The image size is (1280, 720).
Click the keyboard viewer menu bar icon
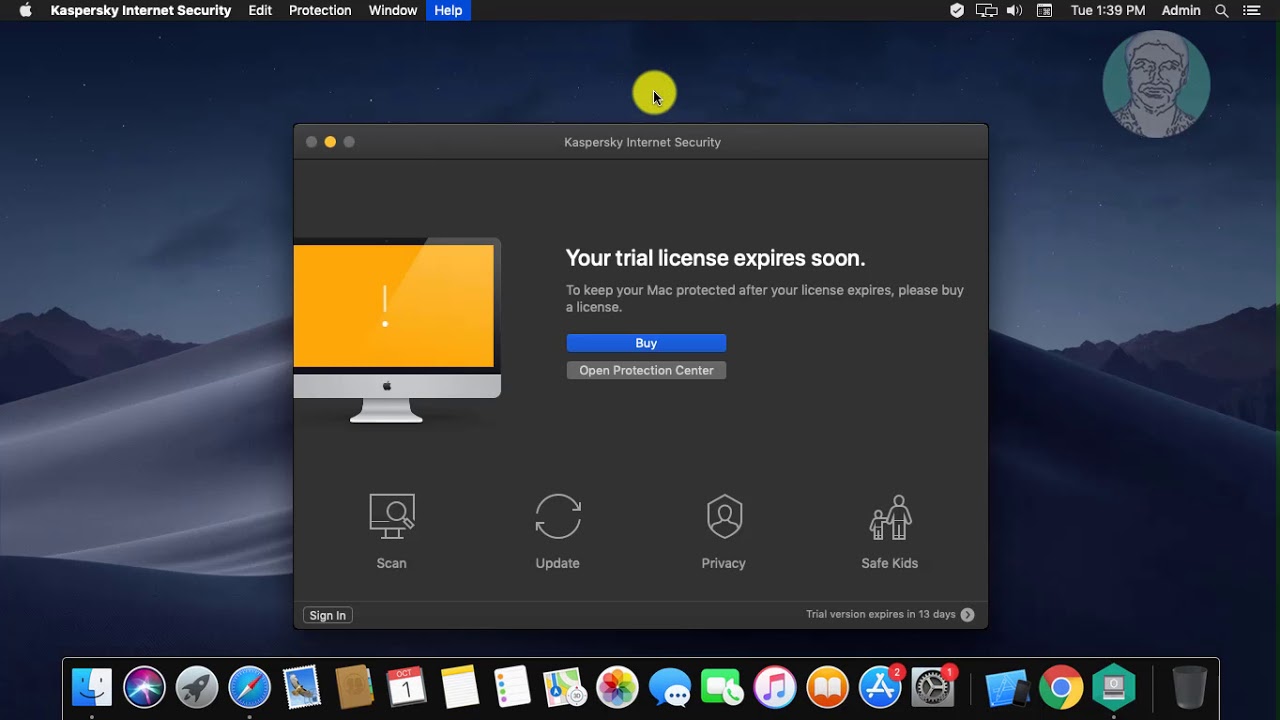click(1044, 10)
